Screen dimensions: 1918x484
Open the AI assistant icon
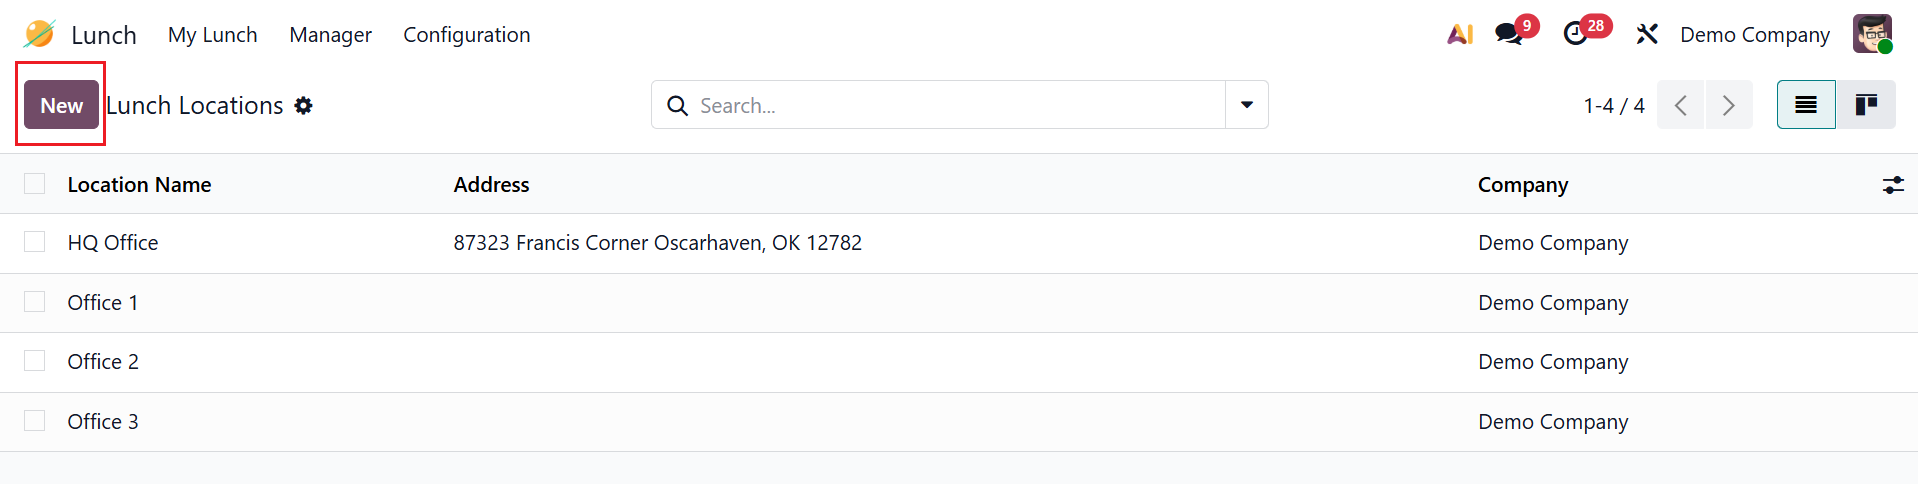pyautogui.click(x=1460, y=34)
